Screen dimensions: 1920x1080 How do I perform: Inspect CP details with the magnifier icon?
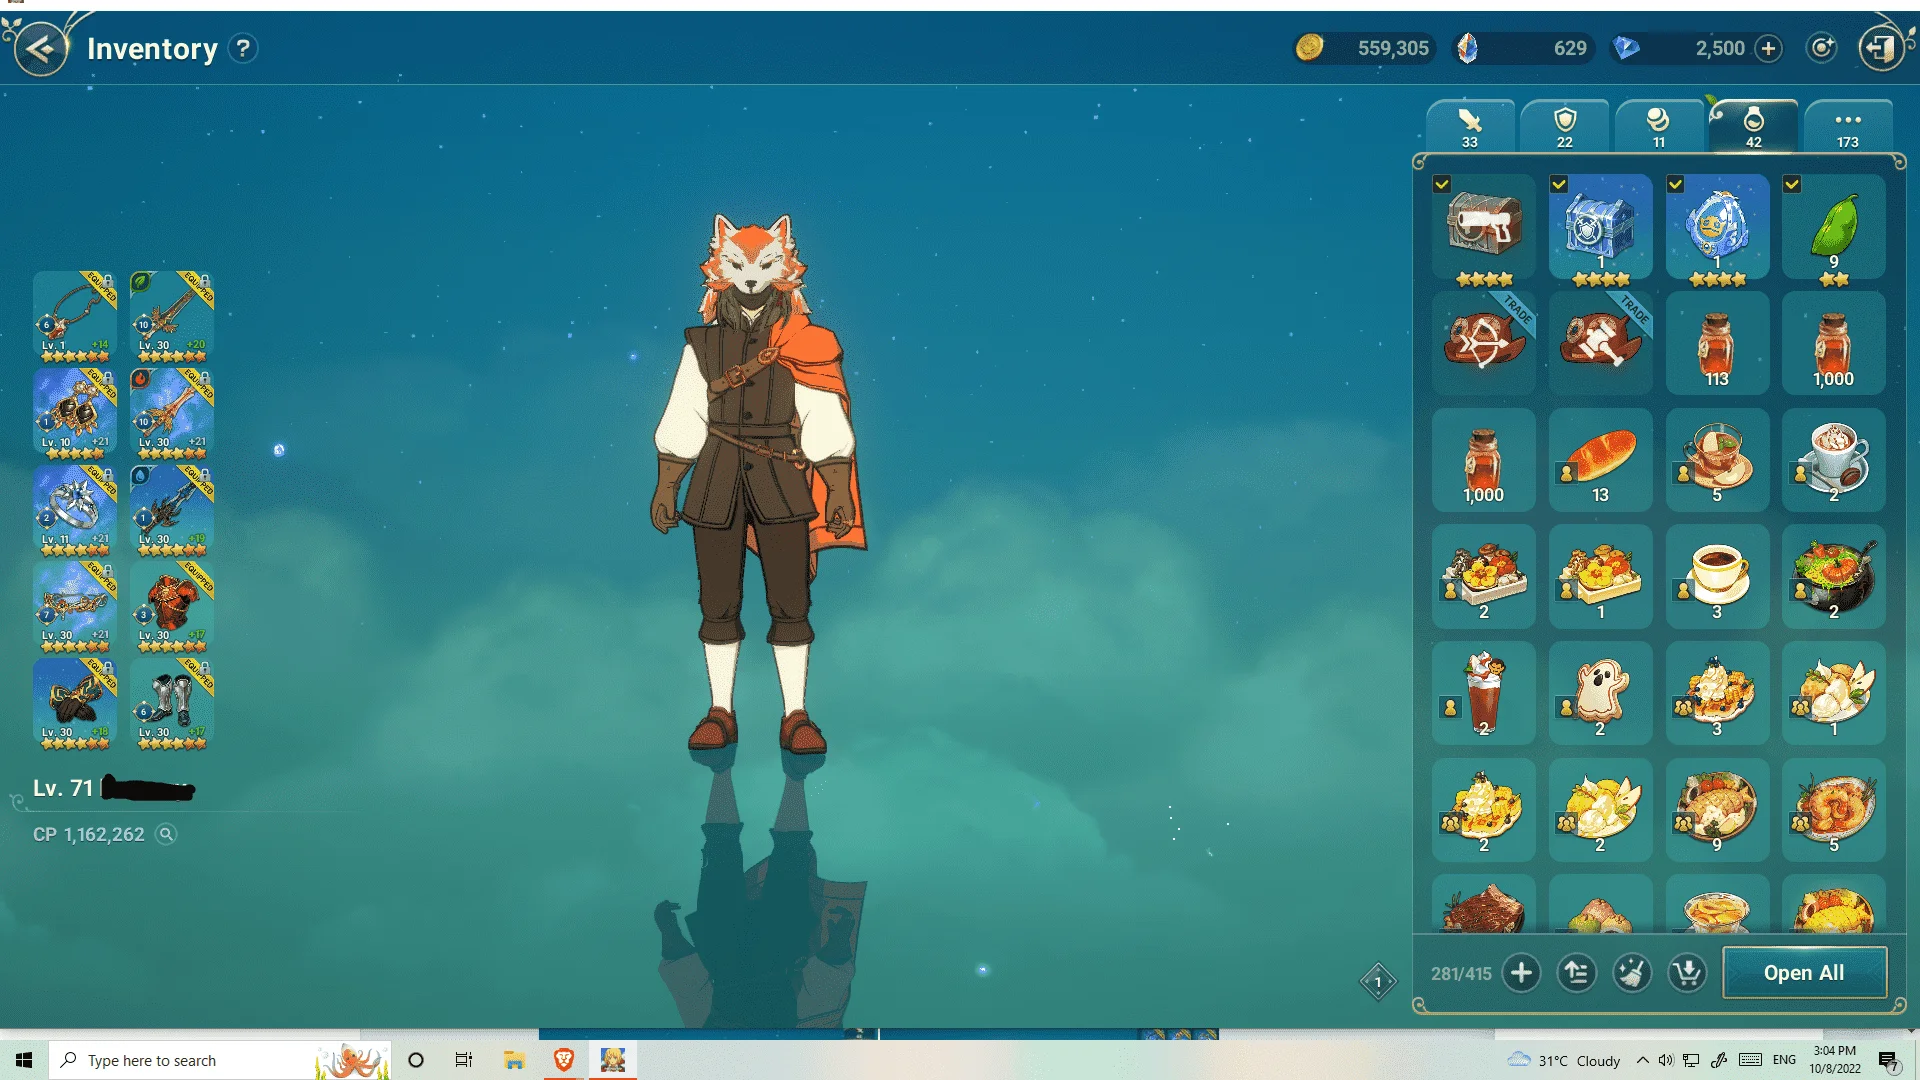[166, 834]
